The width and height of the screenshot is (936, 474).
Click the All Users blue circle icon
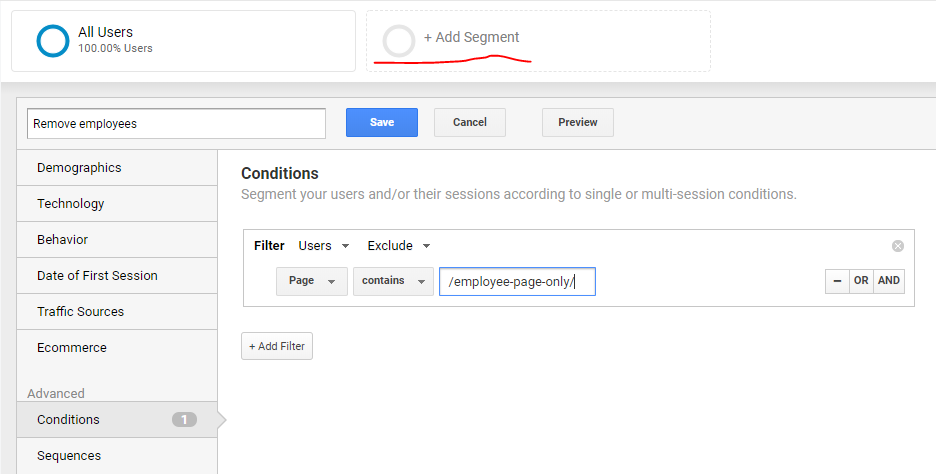click(x=53, y=41)
